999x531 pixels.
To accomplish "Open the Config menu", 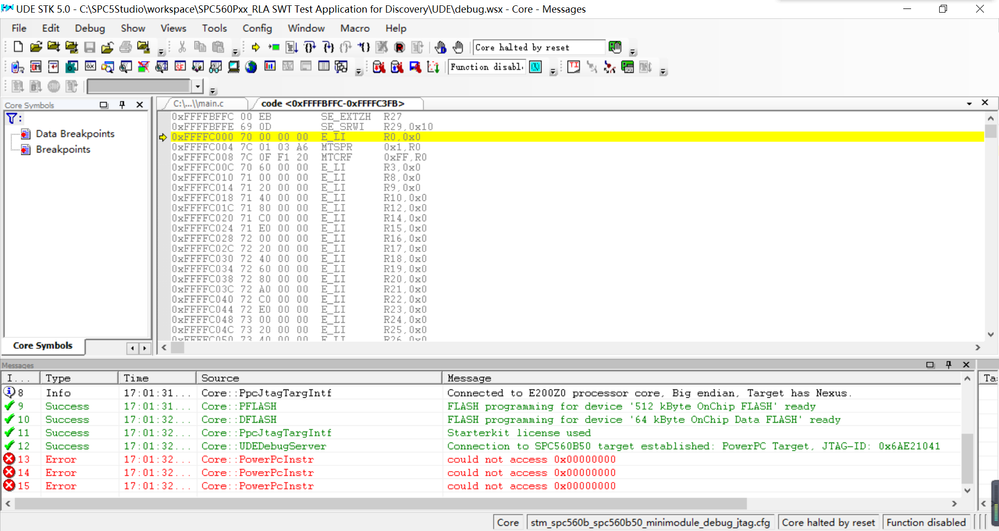I will pyautogui.click(x=257, y=28).
